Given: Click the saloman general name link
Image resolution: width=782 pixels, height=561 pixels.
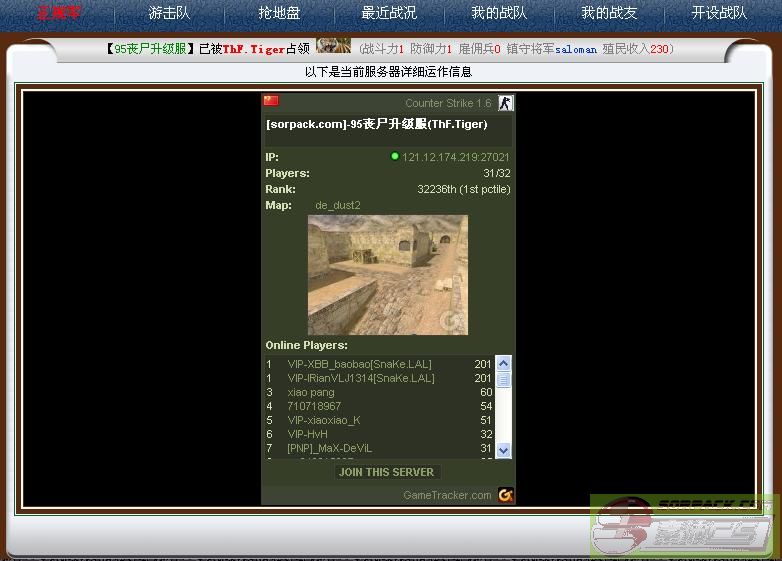Looking at the screenshot, I should [576, 49].
